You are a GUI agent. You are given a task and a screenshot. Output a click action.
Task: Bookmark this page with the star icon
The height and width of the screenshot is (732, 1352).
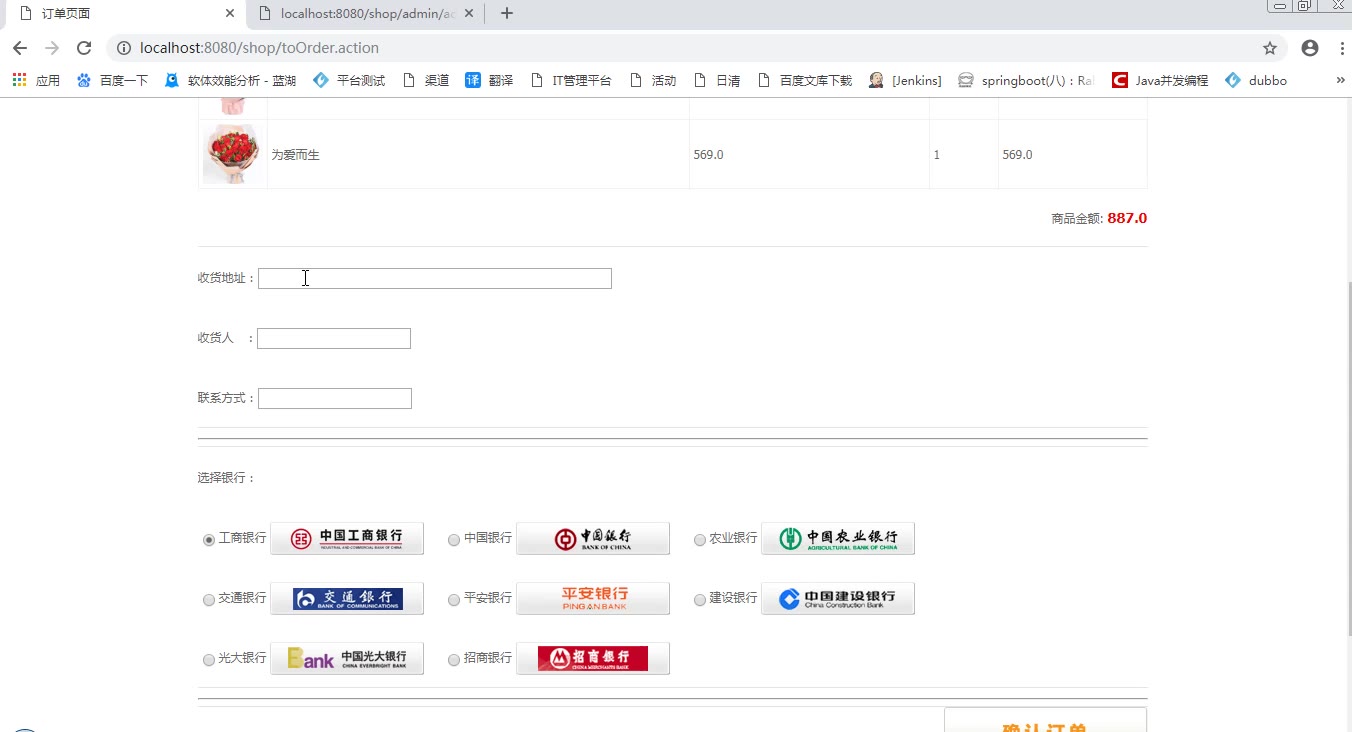coord(1270,48)
